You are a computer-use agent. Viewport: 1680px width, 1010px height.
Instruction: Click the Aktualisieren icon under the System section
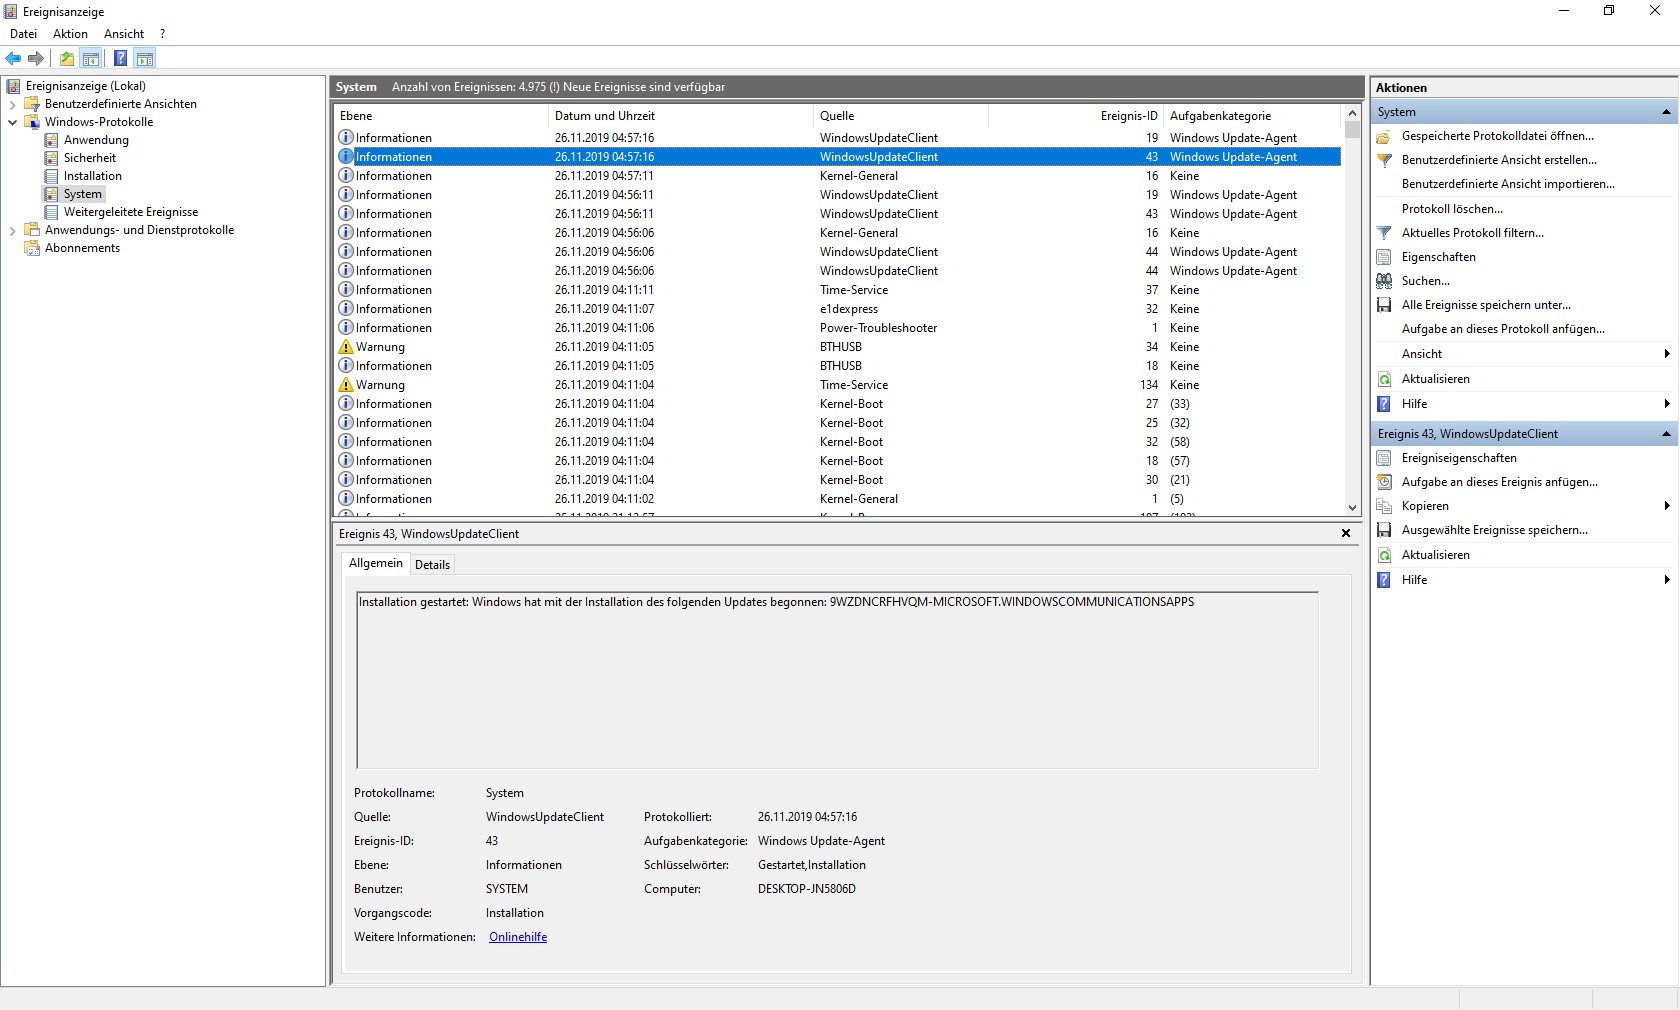(x=1384, y=379)
